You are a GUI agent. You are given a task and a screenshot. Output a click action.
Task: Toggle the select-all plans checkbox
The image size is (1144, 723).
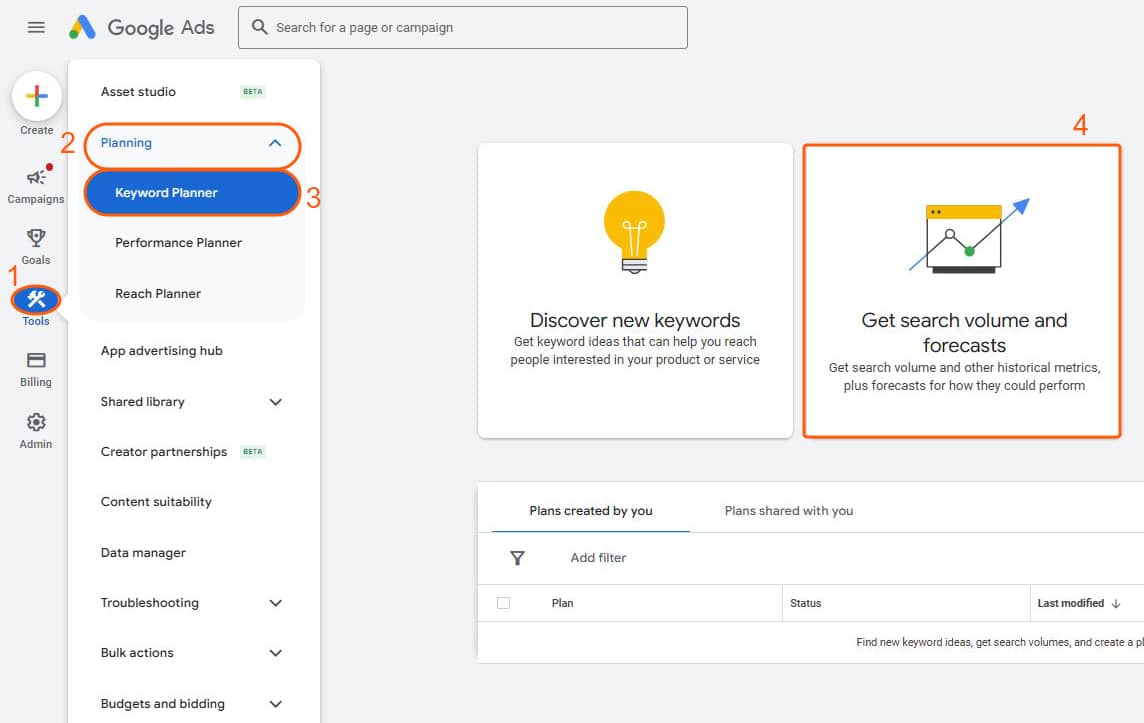(x=503, y=603)
